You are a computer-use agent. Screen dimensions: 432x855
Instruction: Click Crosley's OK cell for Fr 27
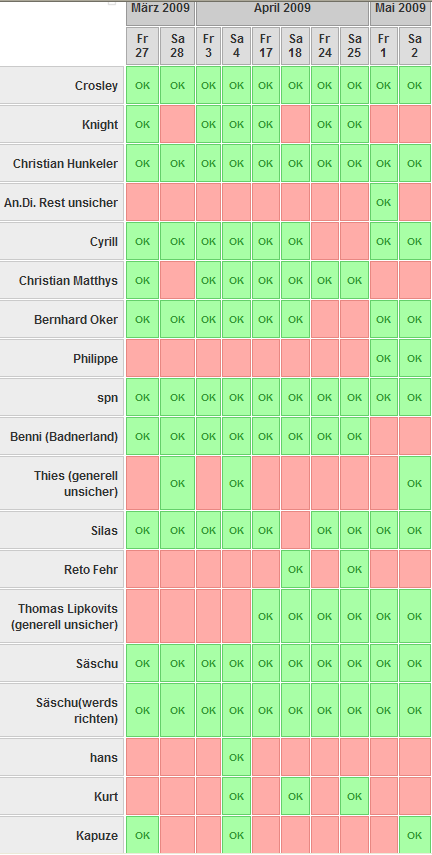tap(142, 86)
